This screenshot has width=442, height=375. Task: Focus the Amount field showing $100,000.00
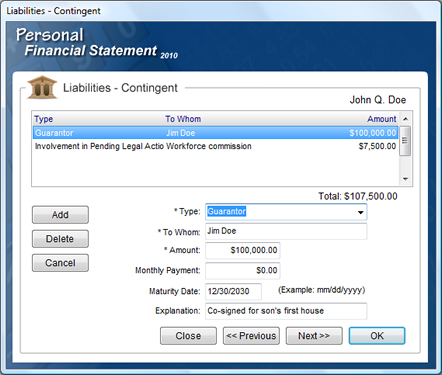point(243,250)
